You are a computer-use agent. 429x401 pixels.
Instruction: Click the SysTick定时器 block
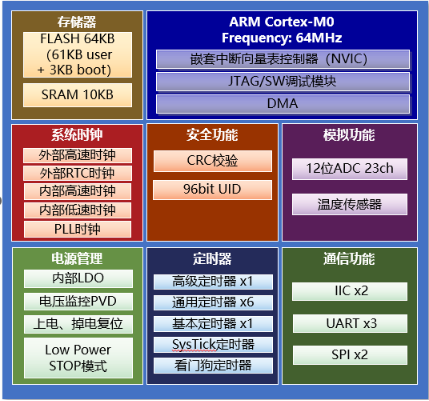coord(213,345)
